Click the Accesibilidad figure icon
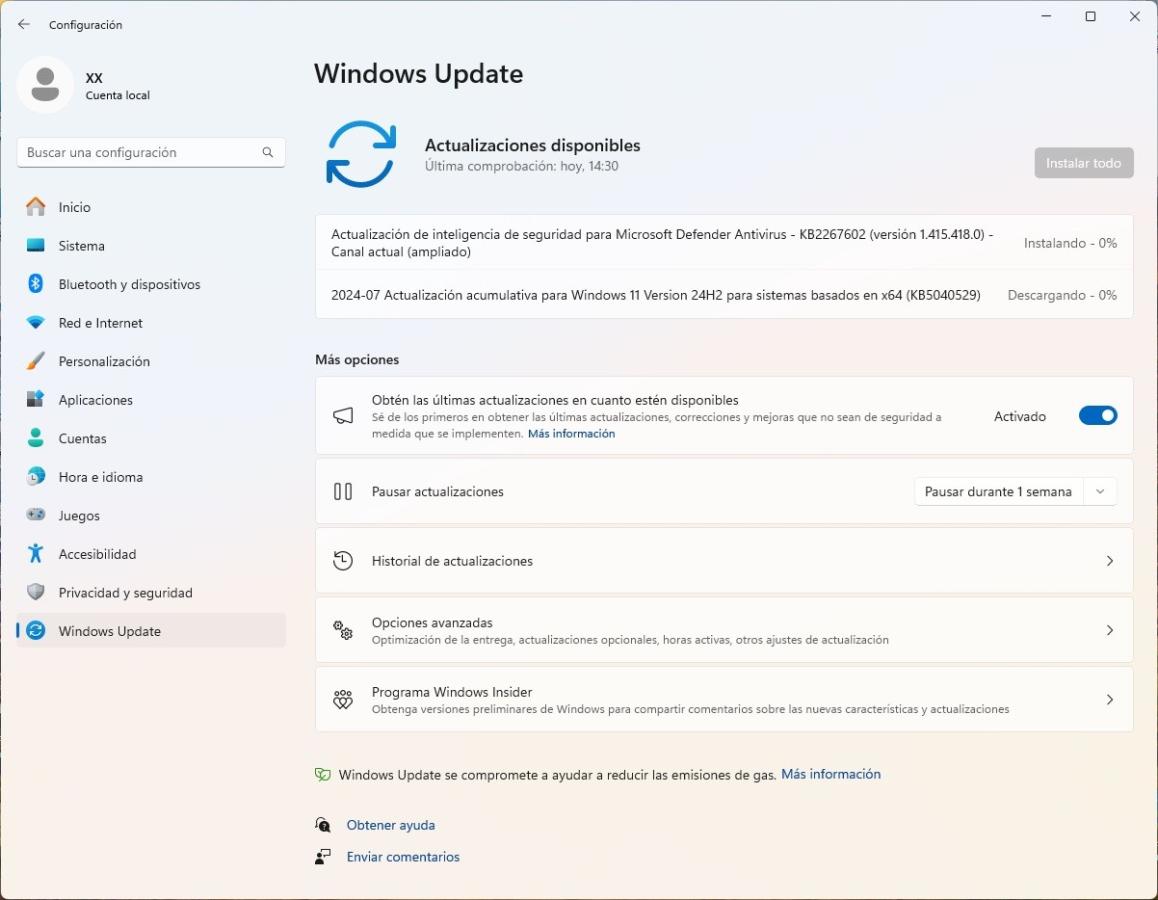Screen dimensions: 1158x900 tap(36, 554)
